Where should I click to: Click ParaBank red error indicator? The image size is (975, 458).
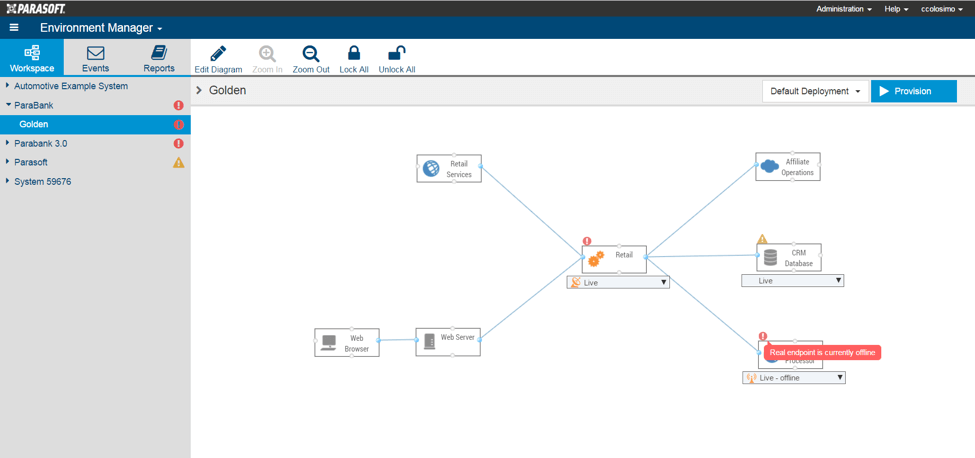coord(178,106)
